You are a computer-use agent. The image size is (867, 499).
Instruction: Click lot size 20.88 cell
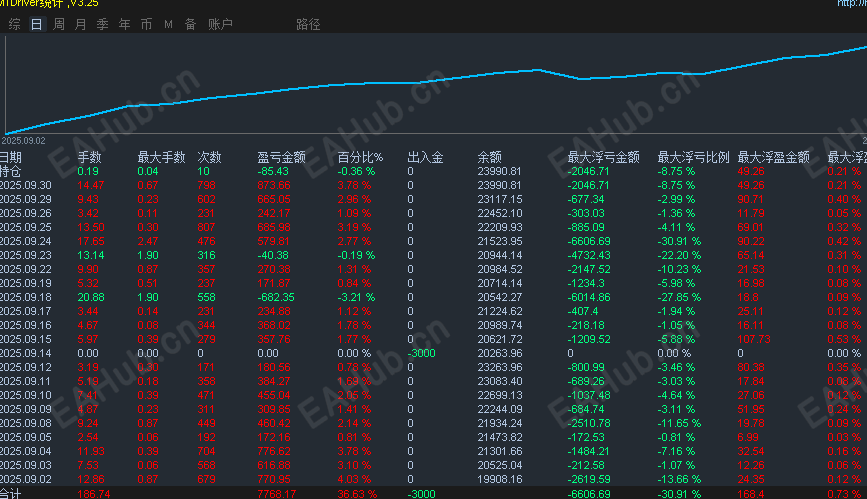[91, 297]
